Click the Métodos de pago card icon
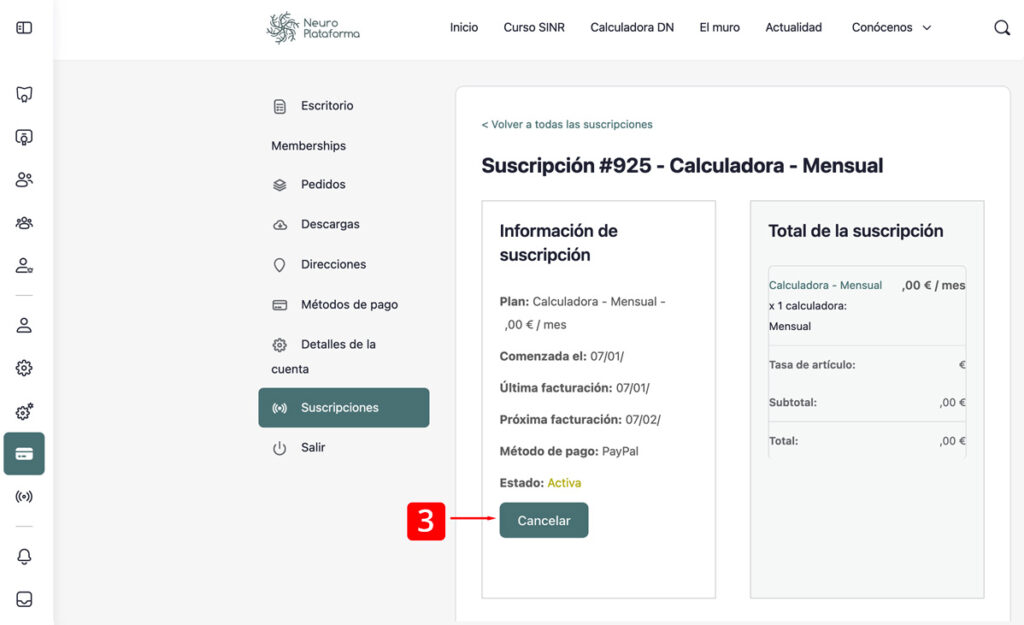1024x625 pixels. (x=280, y=305)
